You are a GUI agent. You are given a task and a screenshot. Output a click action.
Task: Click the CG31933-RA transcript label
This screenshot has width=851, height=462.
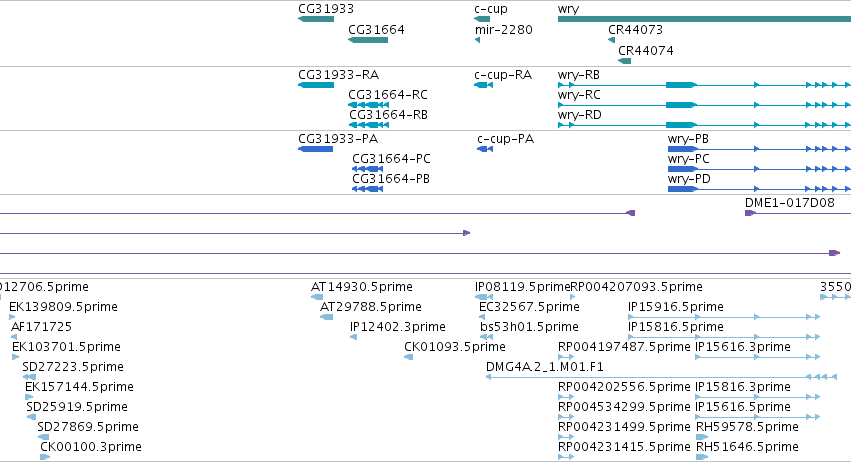pyautogui.click(x=339, y=75)
